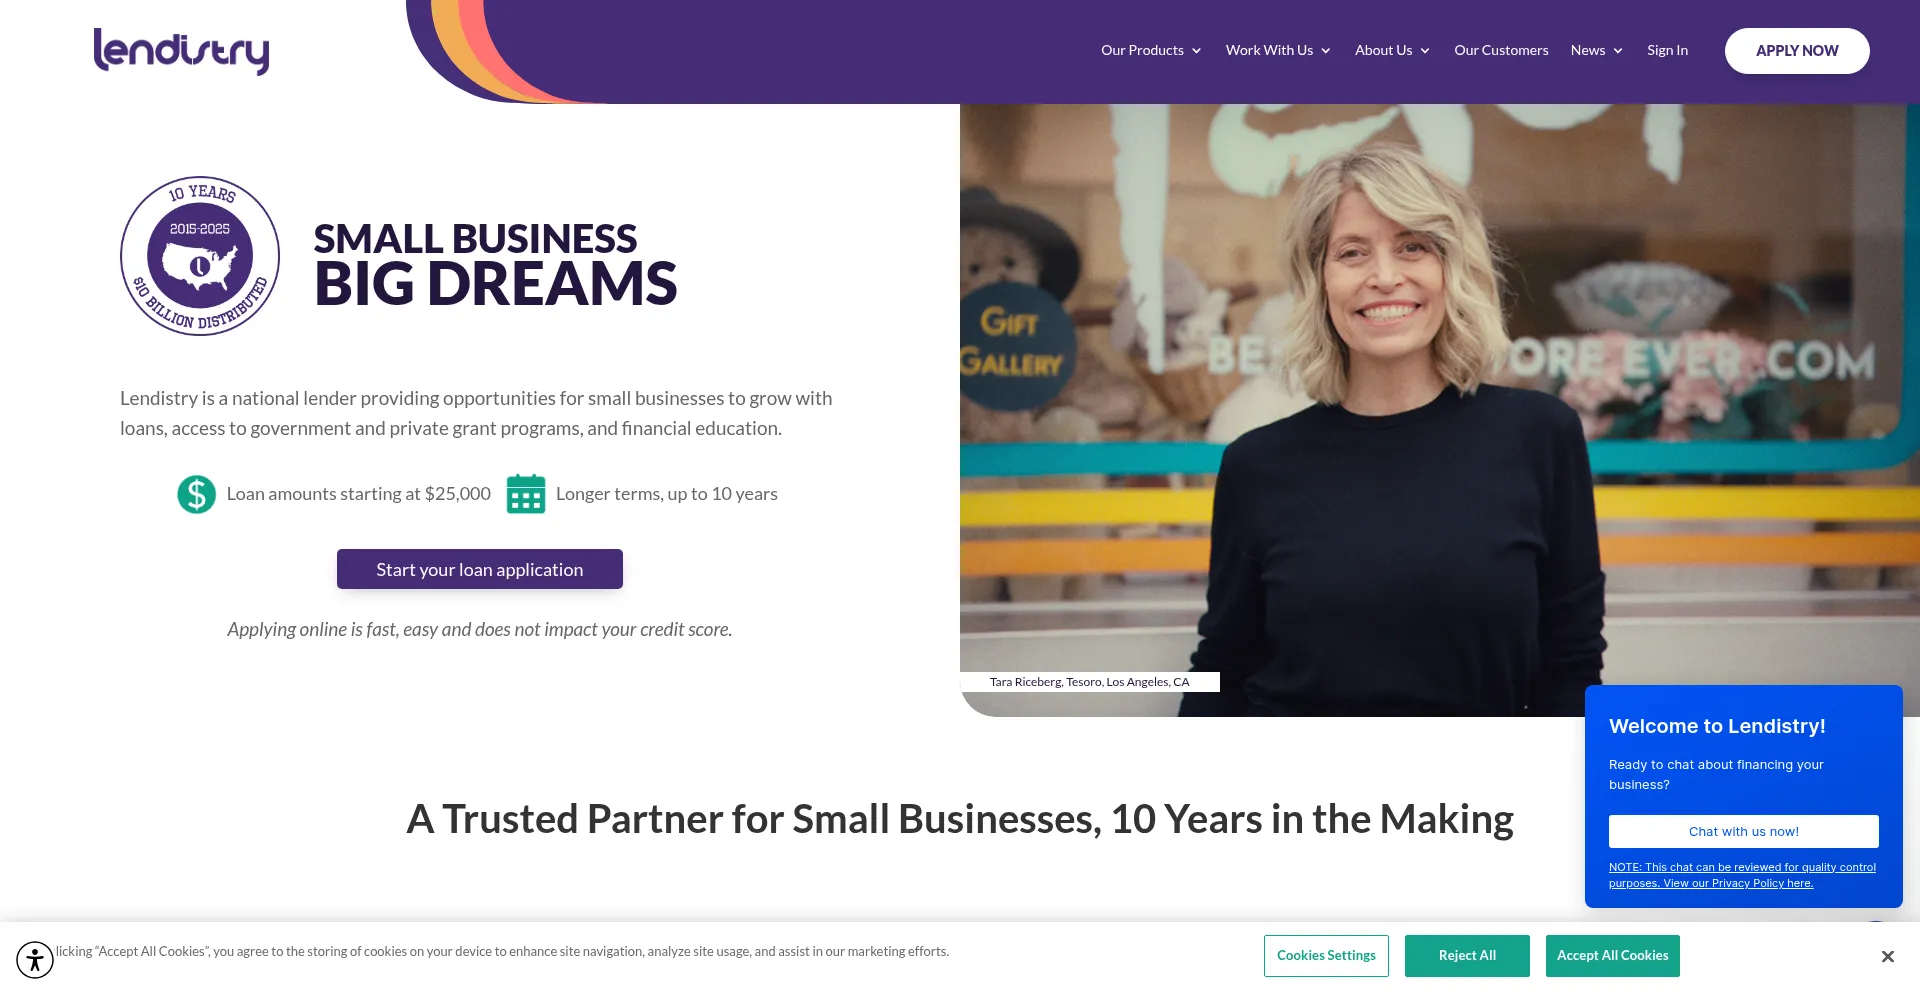Click Reject All cookies
This screenshot has height=993, width=1920.
pyautogui.click(x=1467, y=956)
